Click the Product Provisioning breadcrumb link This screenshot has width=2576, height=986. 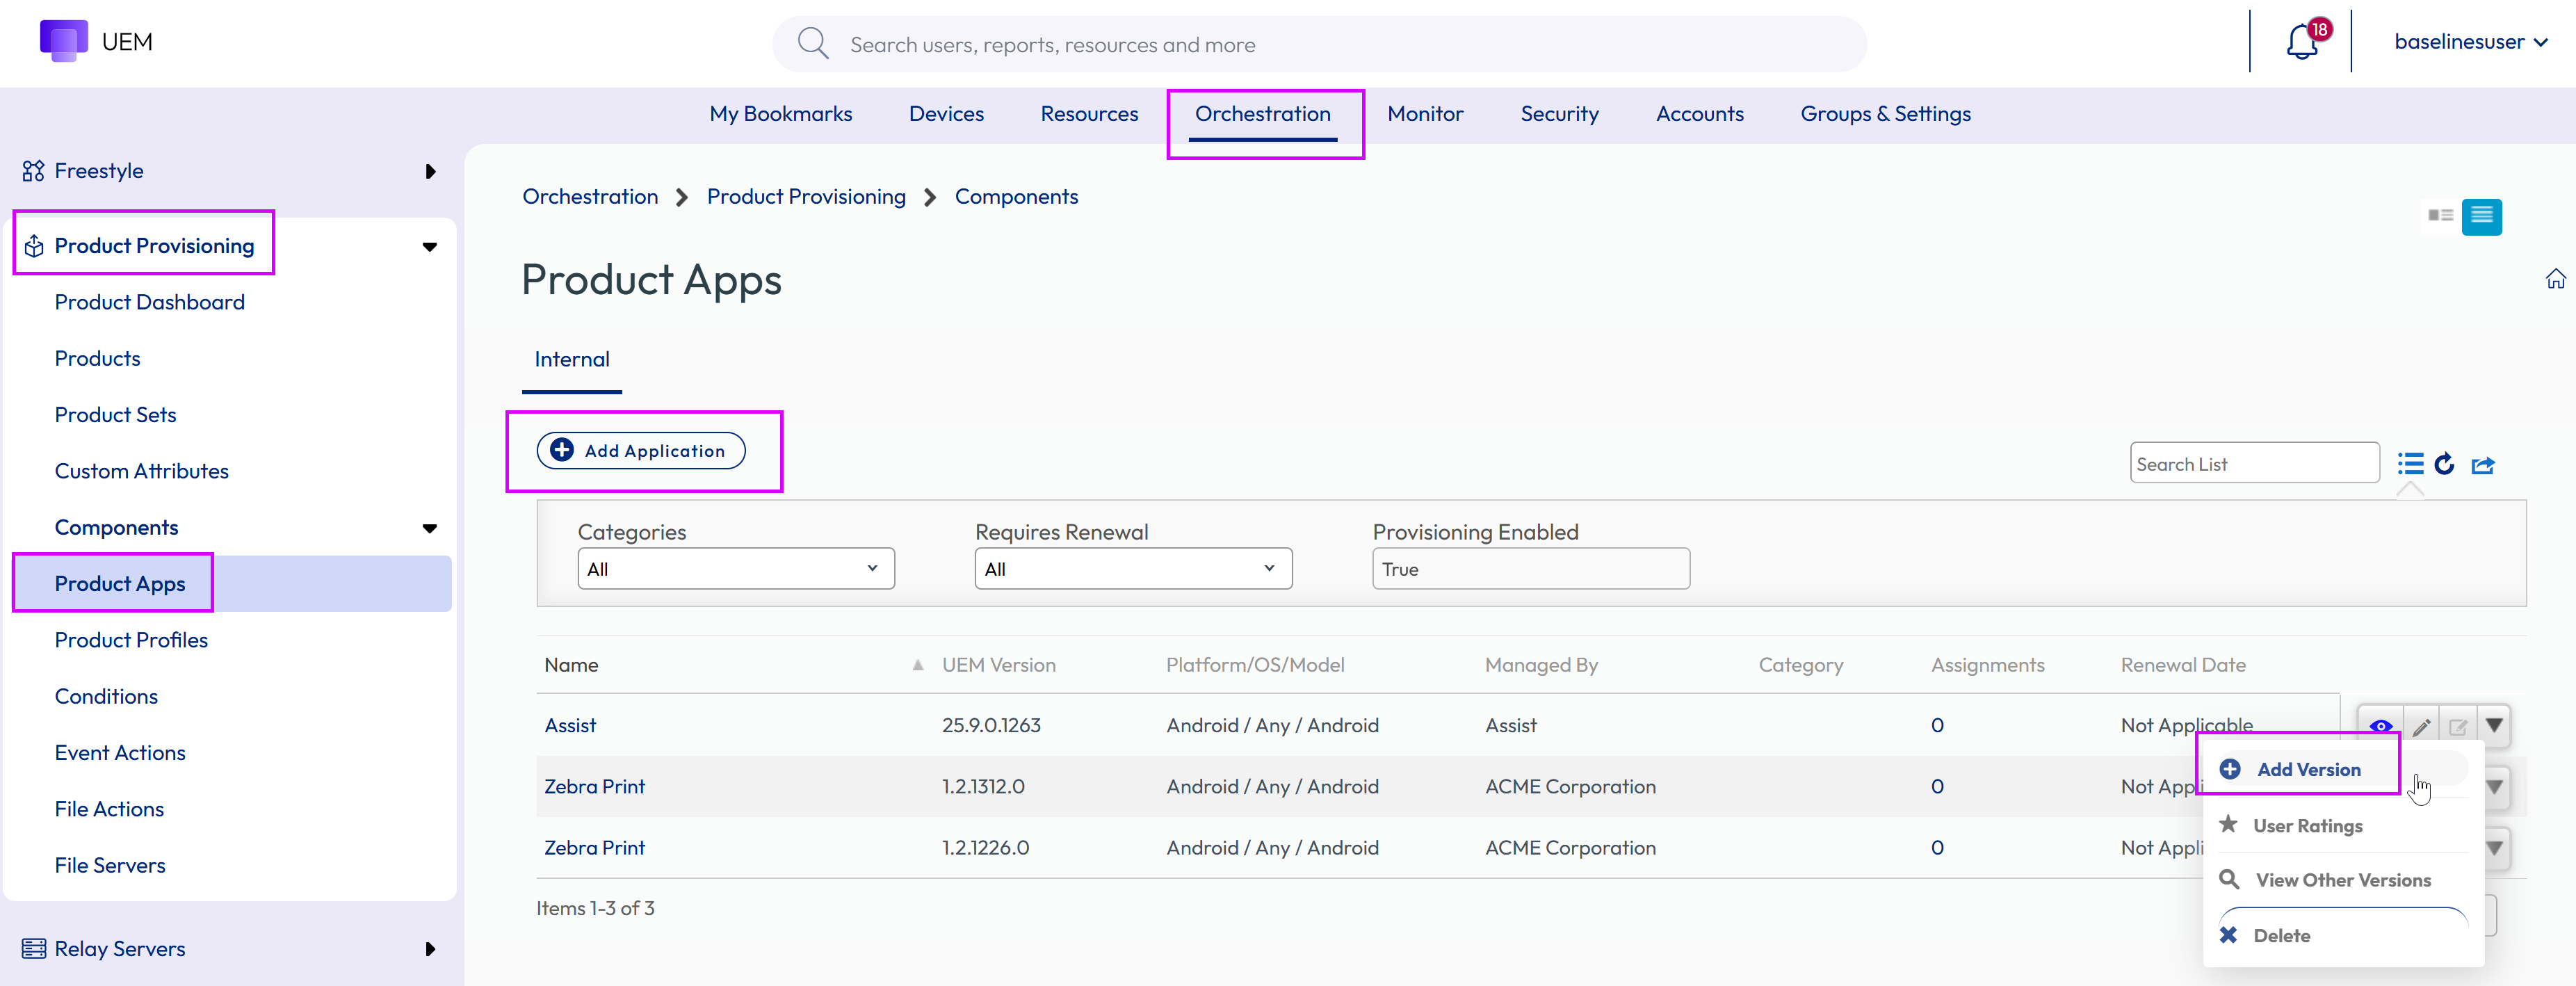pyautogui.click(x=806, y=197)
